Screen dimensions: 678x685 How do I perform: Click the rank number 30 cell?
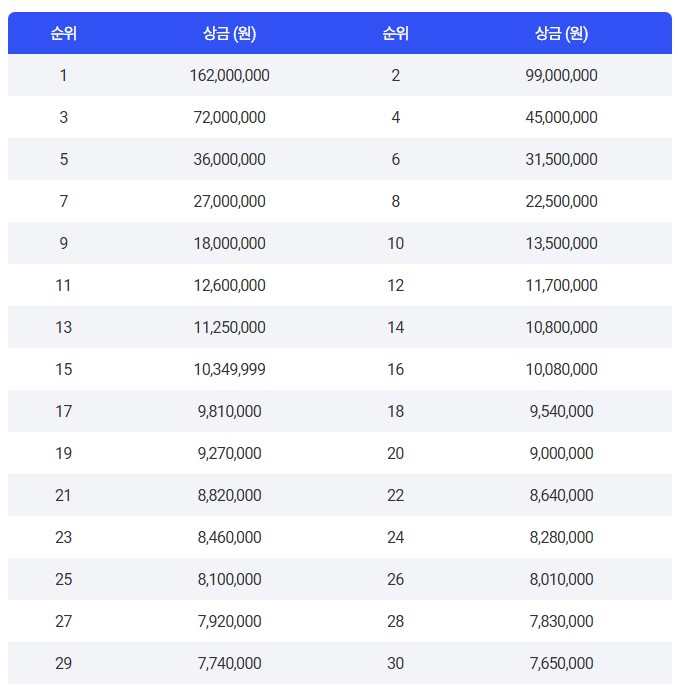pos(395,663)
